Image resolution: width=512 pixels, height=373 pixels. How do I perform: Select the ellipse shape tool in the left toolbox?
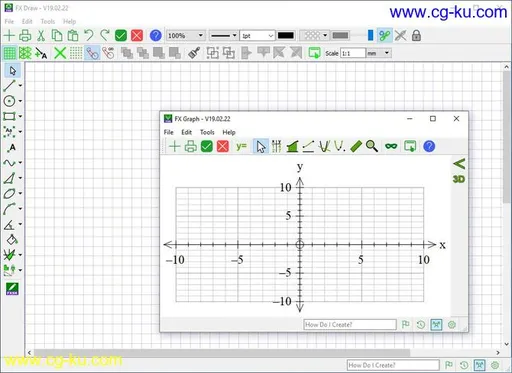(x=9, y=193)
